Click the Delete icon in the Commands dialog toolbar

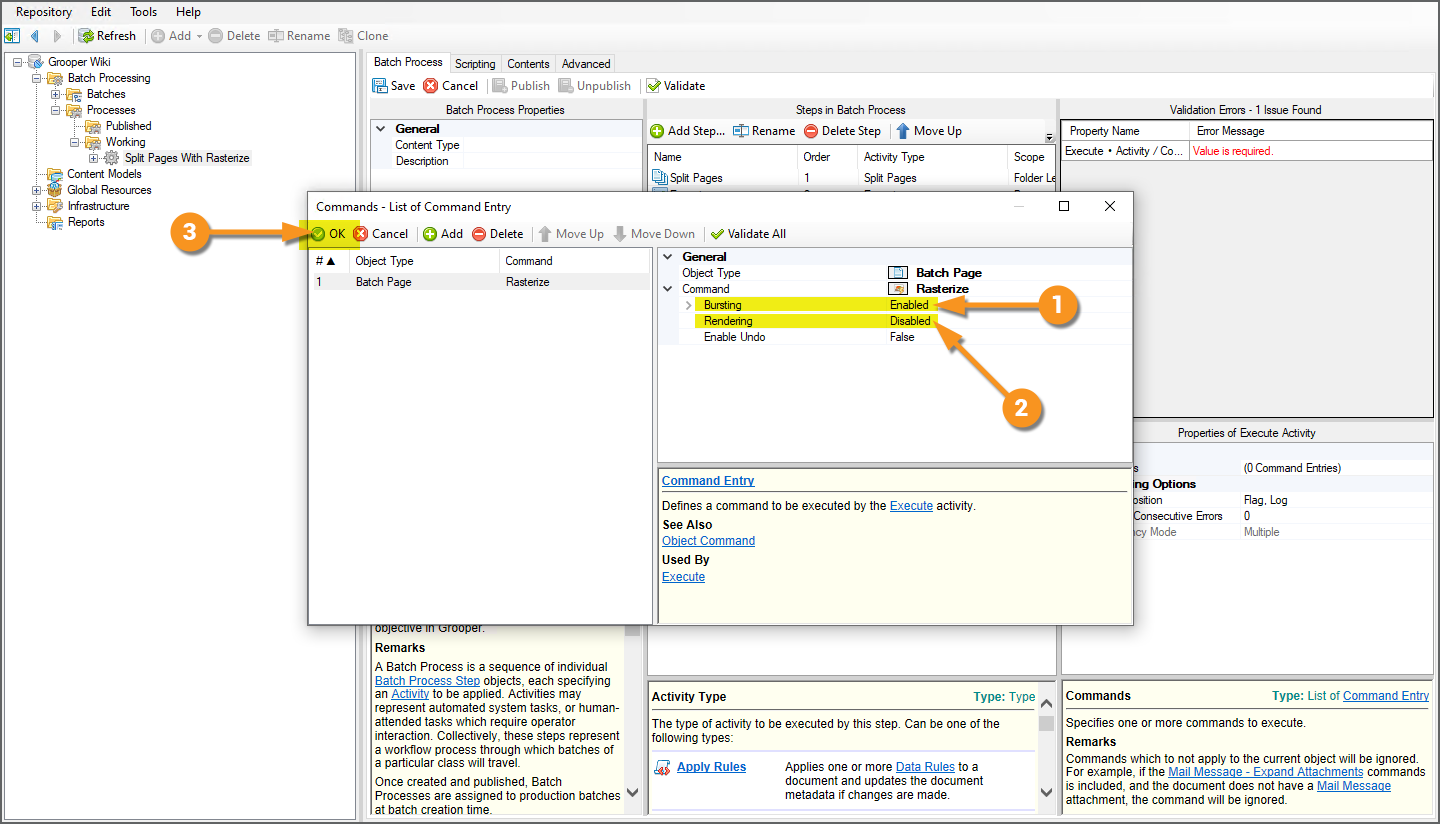480,234
